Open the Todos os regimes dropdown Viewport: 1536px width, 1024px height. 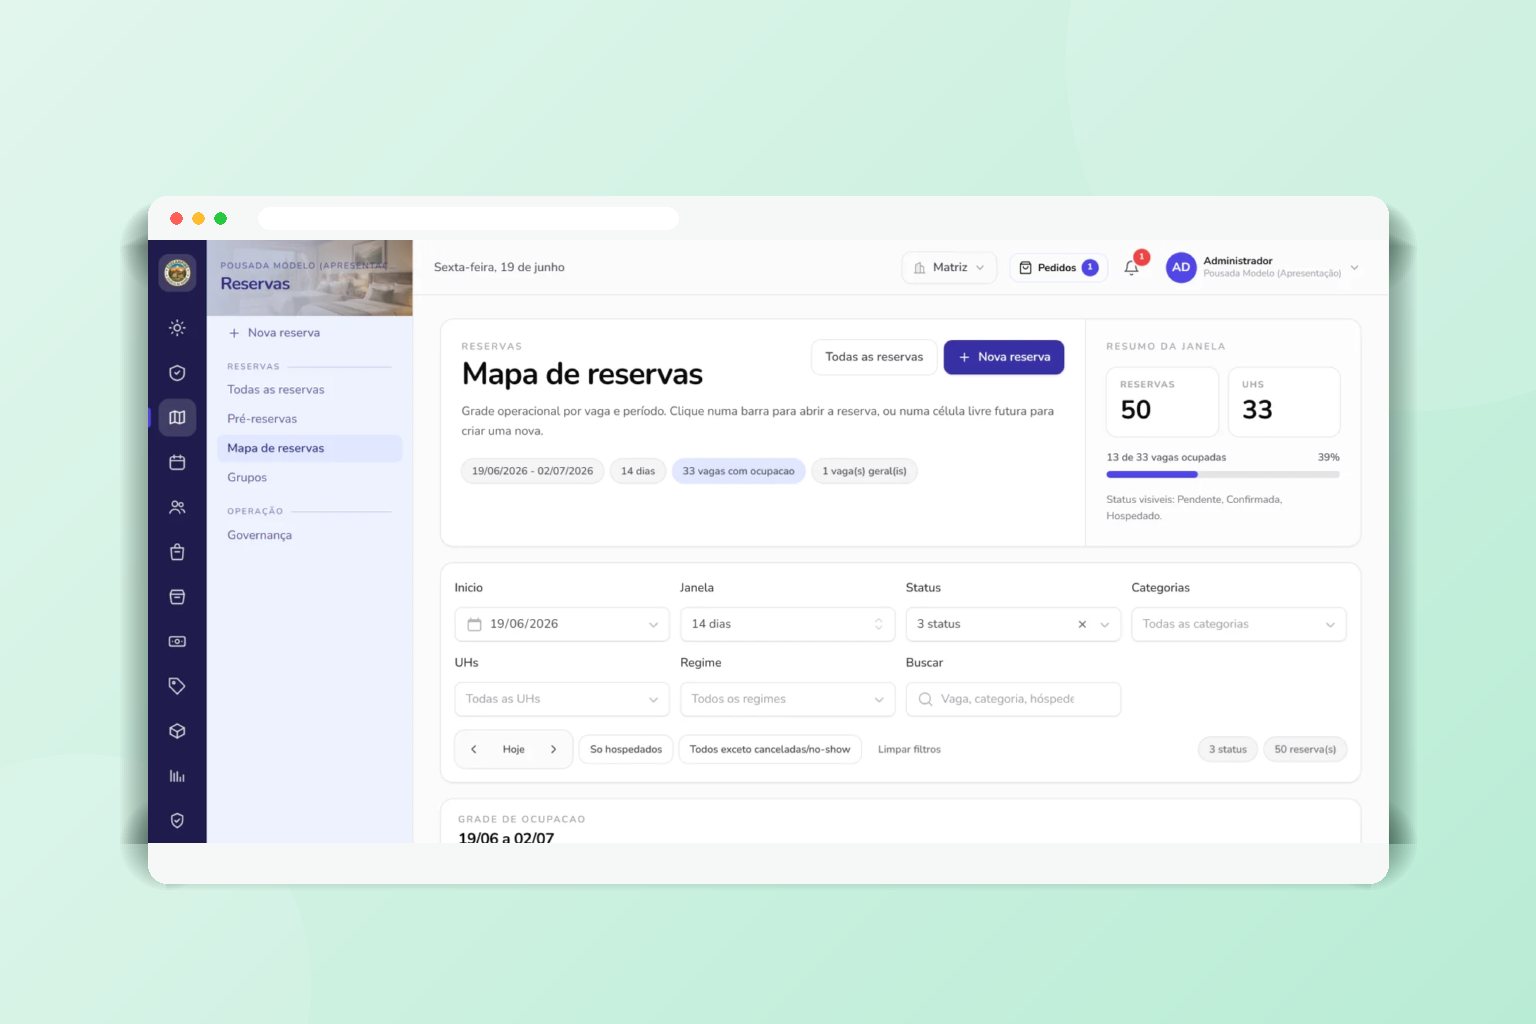(x=788, y=699)
